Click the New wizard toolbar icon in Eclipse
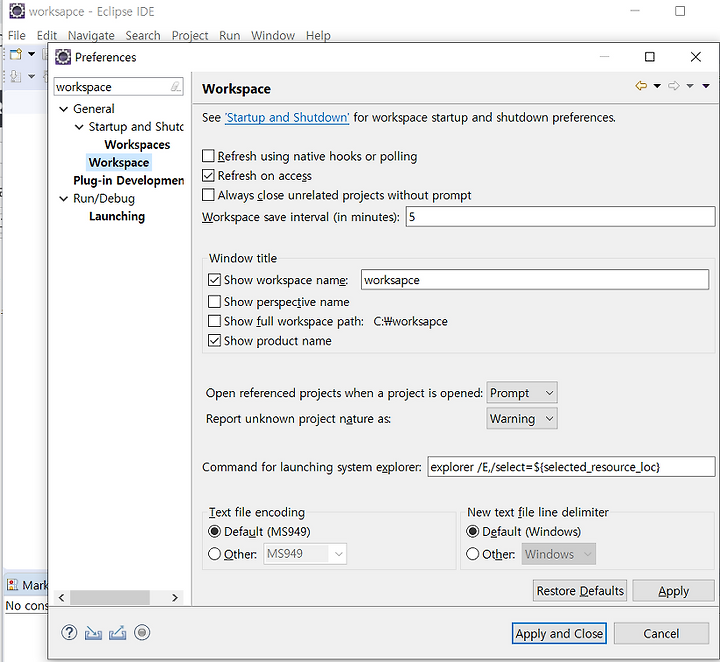 click(16, 54)
